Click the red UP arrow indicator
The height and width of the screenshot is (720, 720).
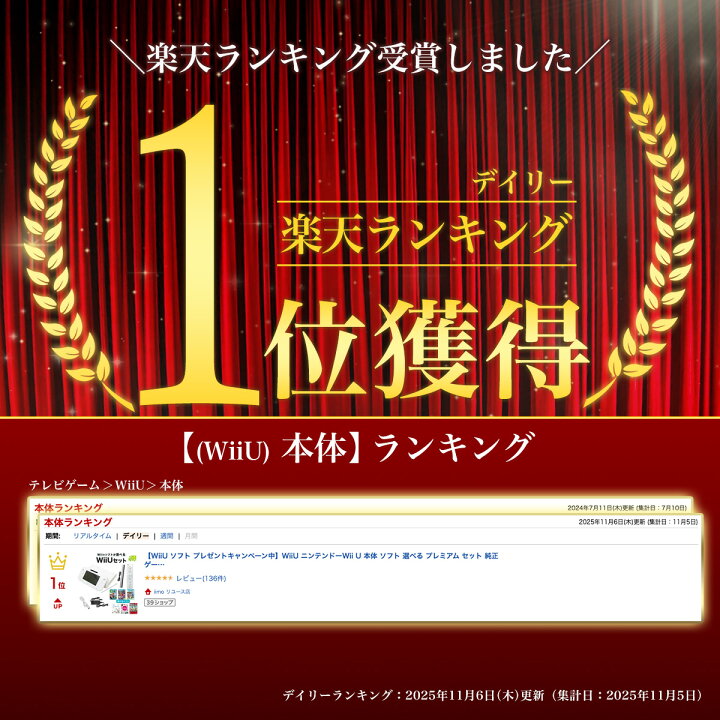point(58,603)
